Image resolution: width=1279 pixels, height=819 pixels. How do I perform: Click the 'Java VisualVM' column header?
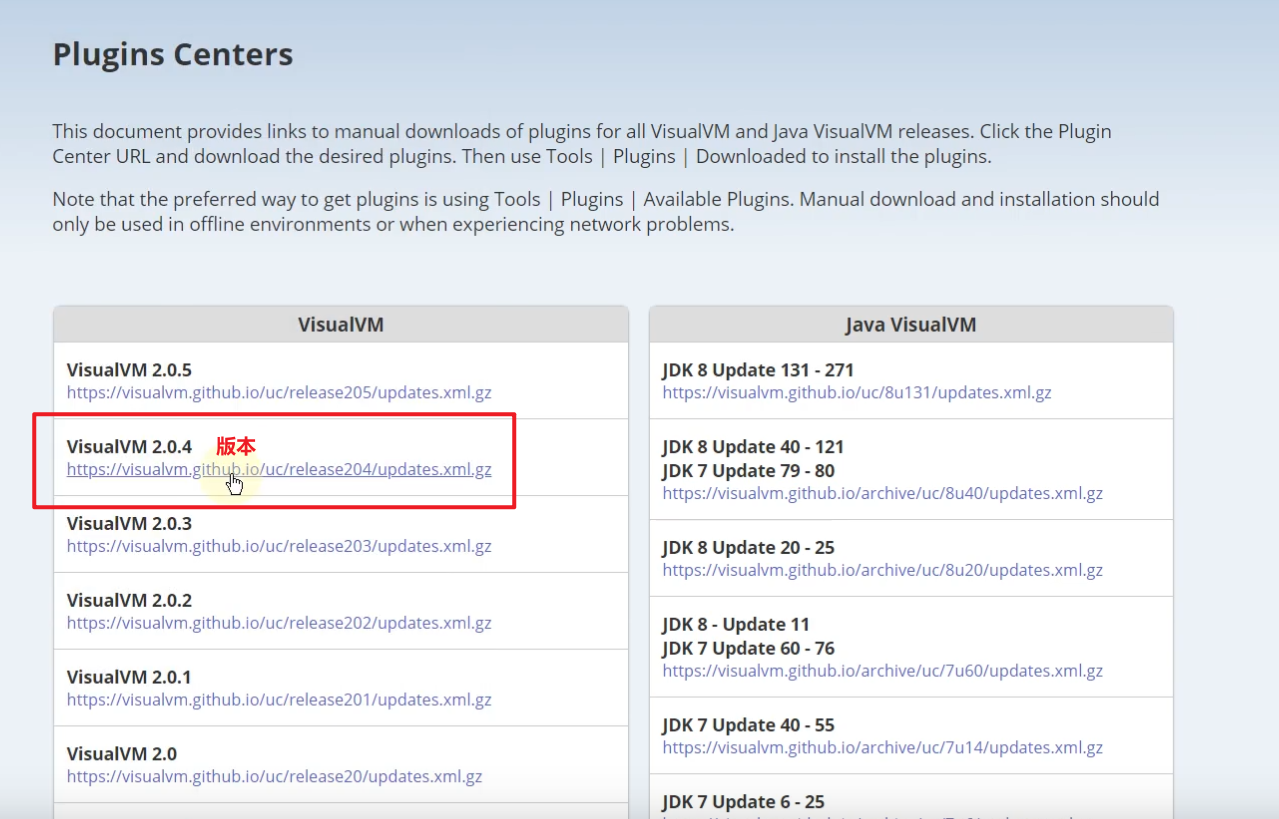point(911,324)
